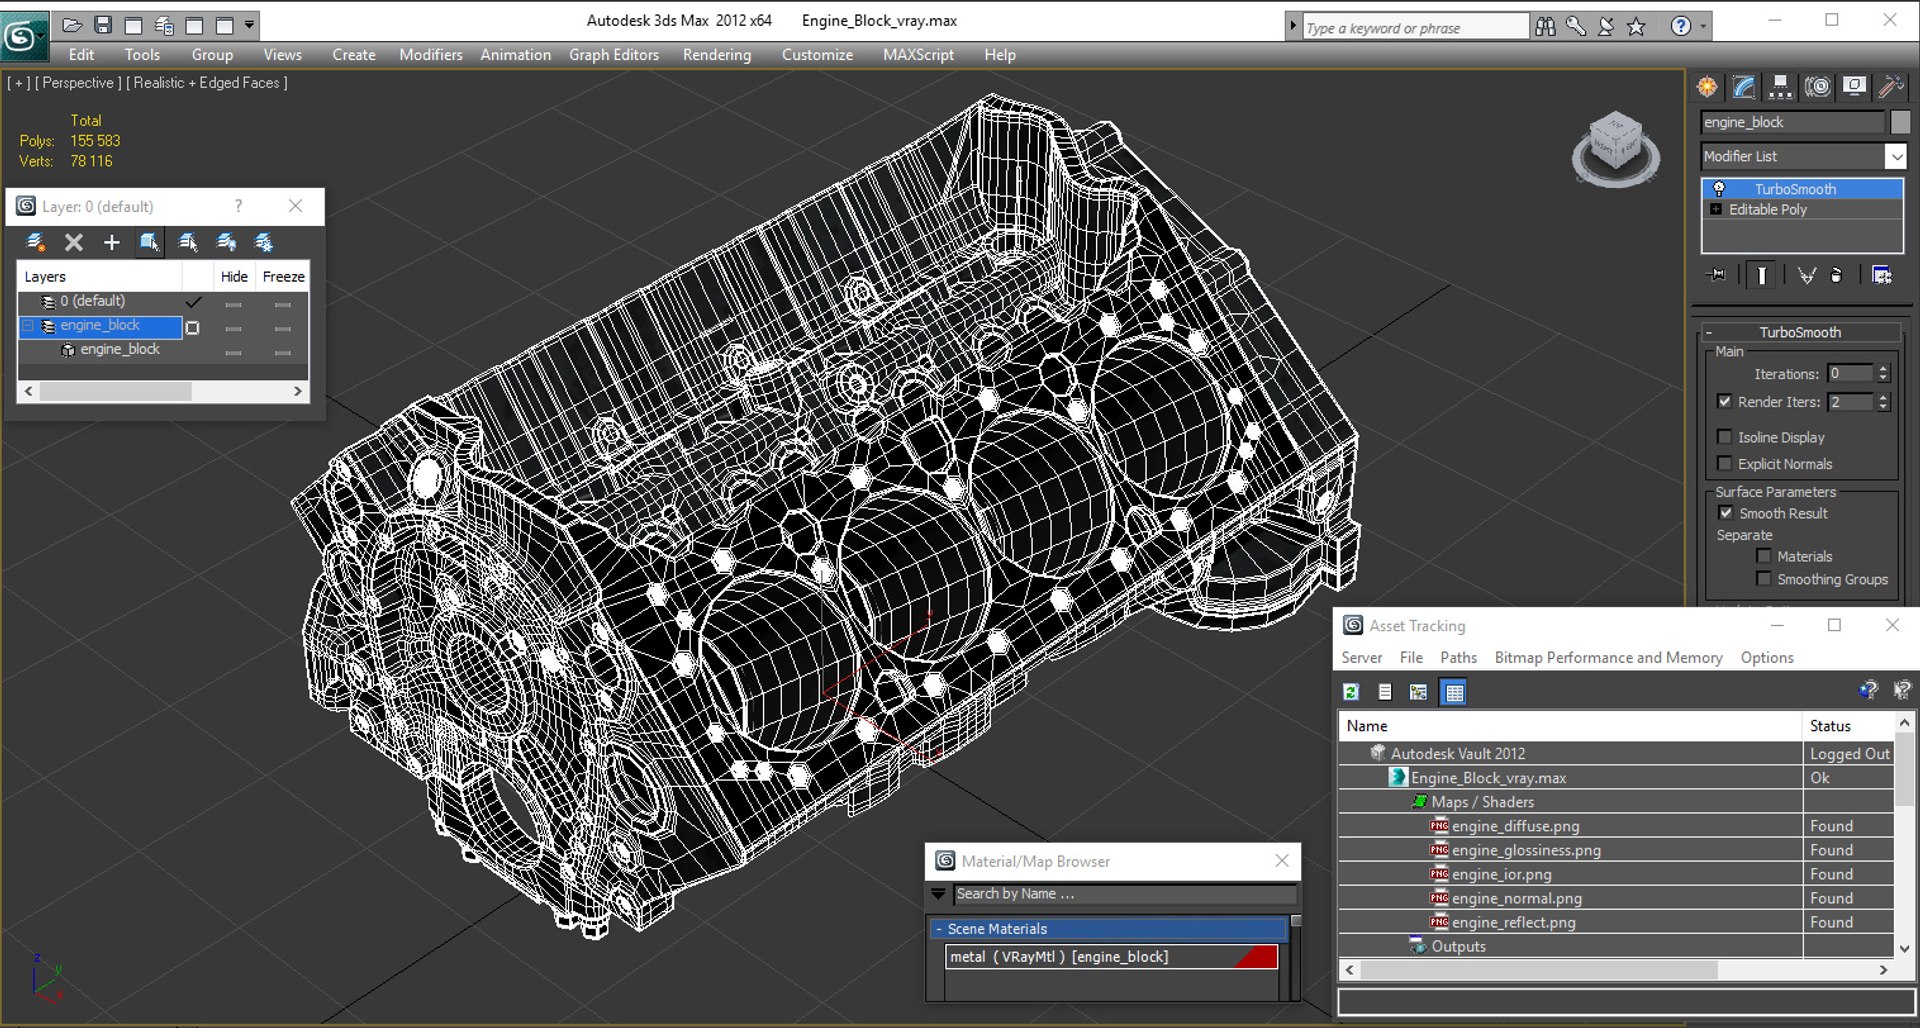1920x1028 pixels.
Task: Click Delete layer X icon in Layer dialog
Action: 74,242
